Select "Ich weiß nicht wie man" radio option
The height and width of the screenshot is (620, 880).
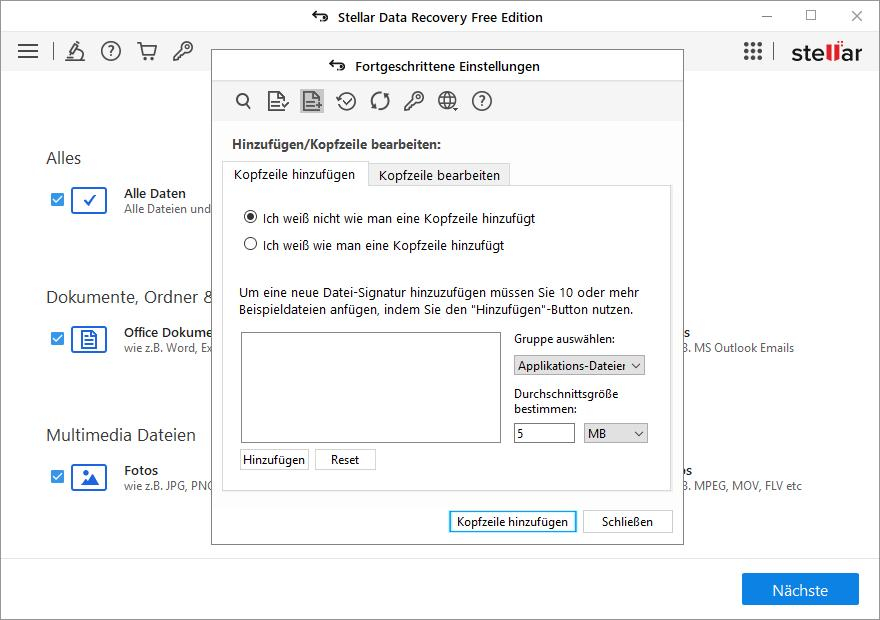click(x=251, y=217)
